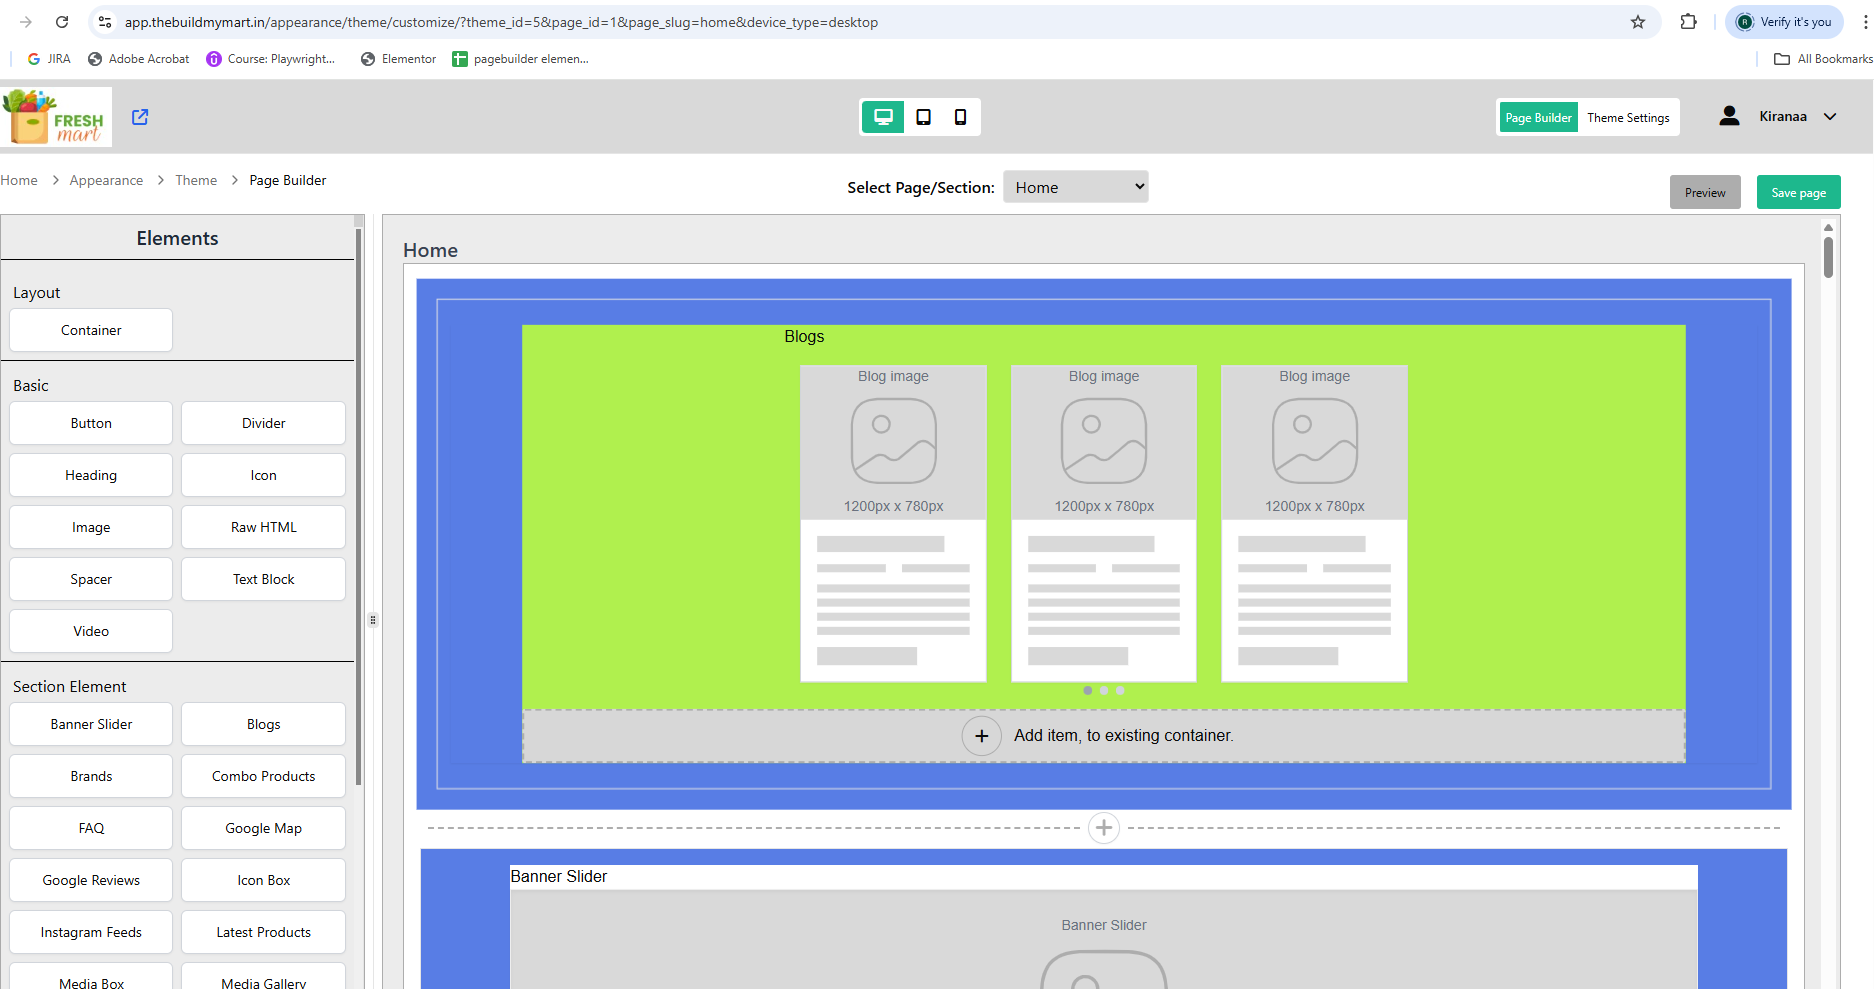Image resolution: width=1874 pixels, height=989 pixels.
Task: Reload the browser page
Action: (x=62, y=22)
